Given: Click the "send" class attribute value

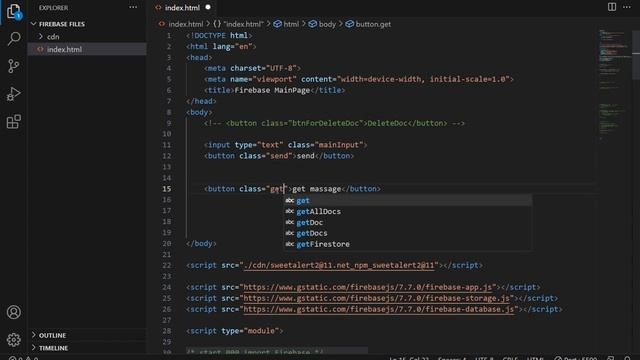Looking at the screenshot, I should (279, 156).
